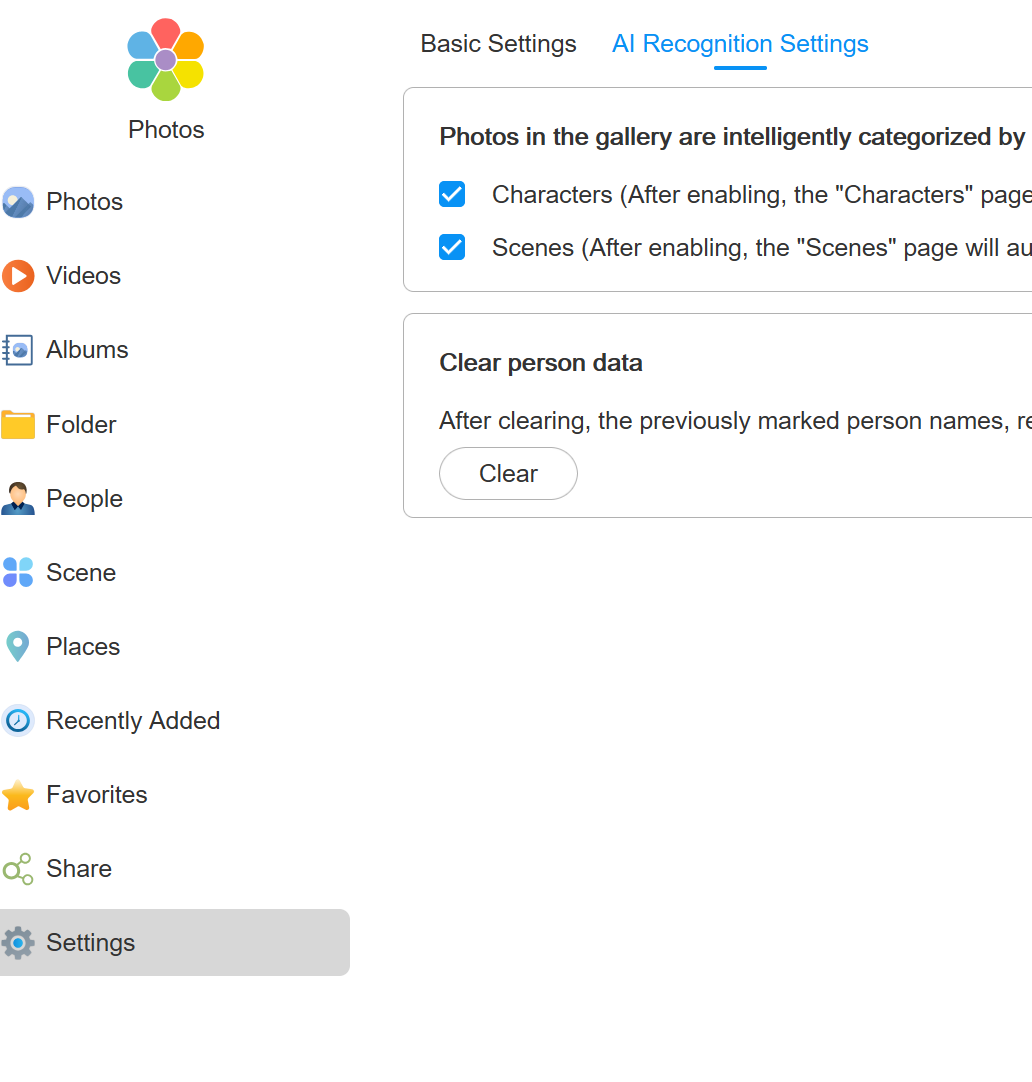Open Places using the map pin icon

pos(18,646)
